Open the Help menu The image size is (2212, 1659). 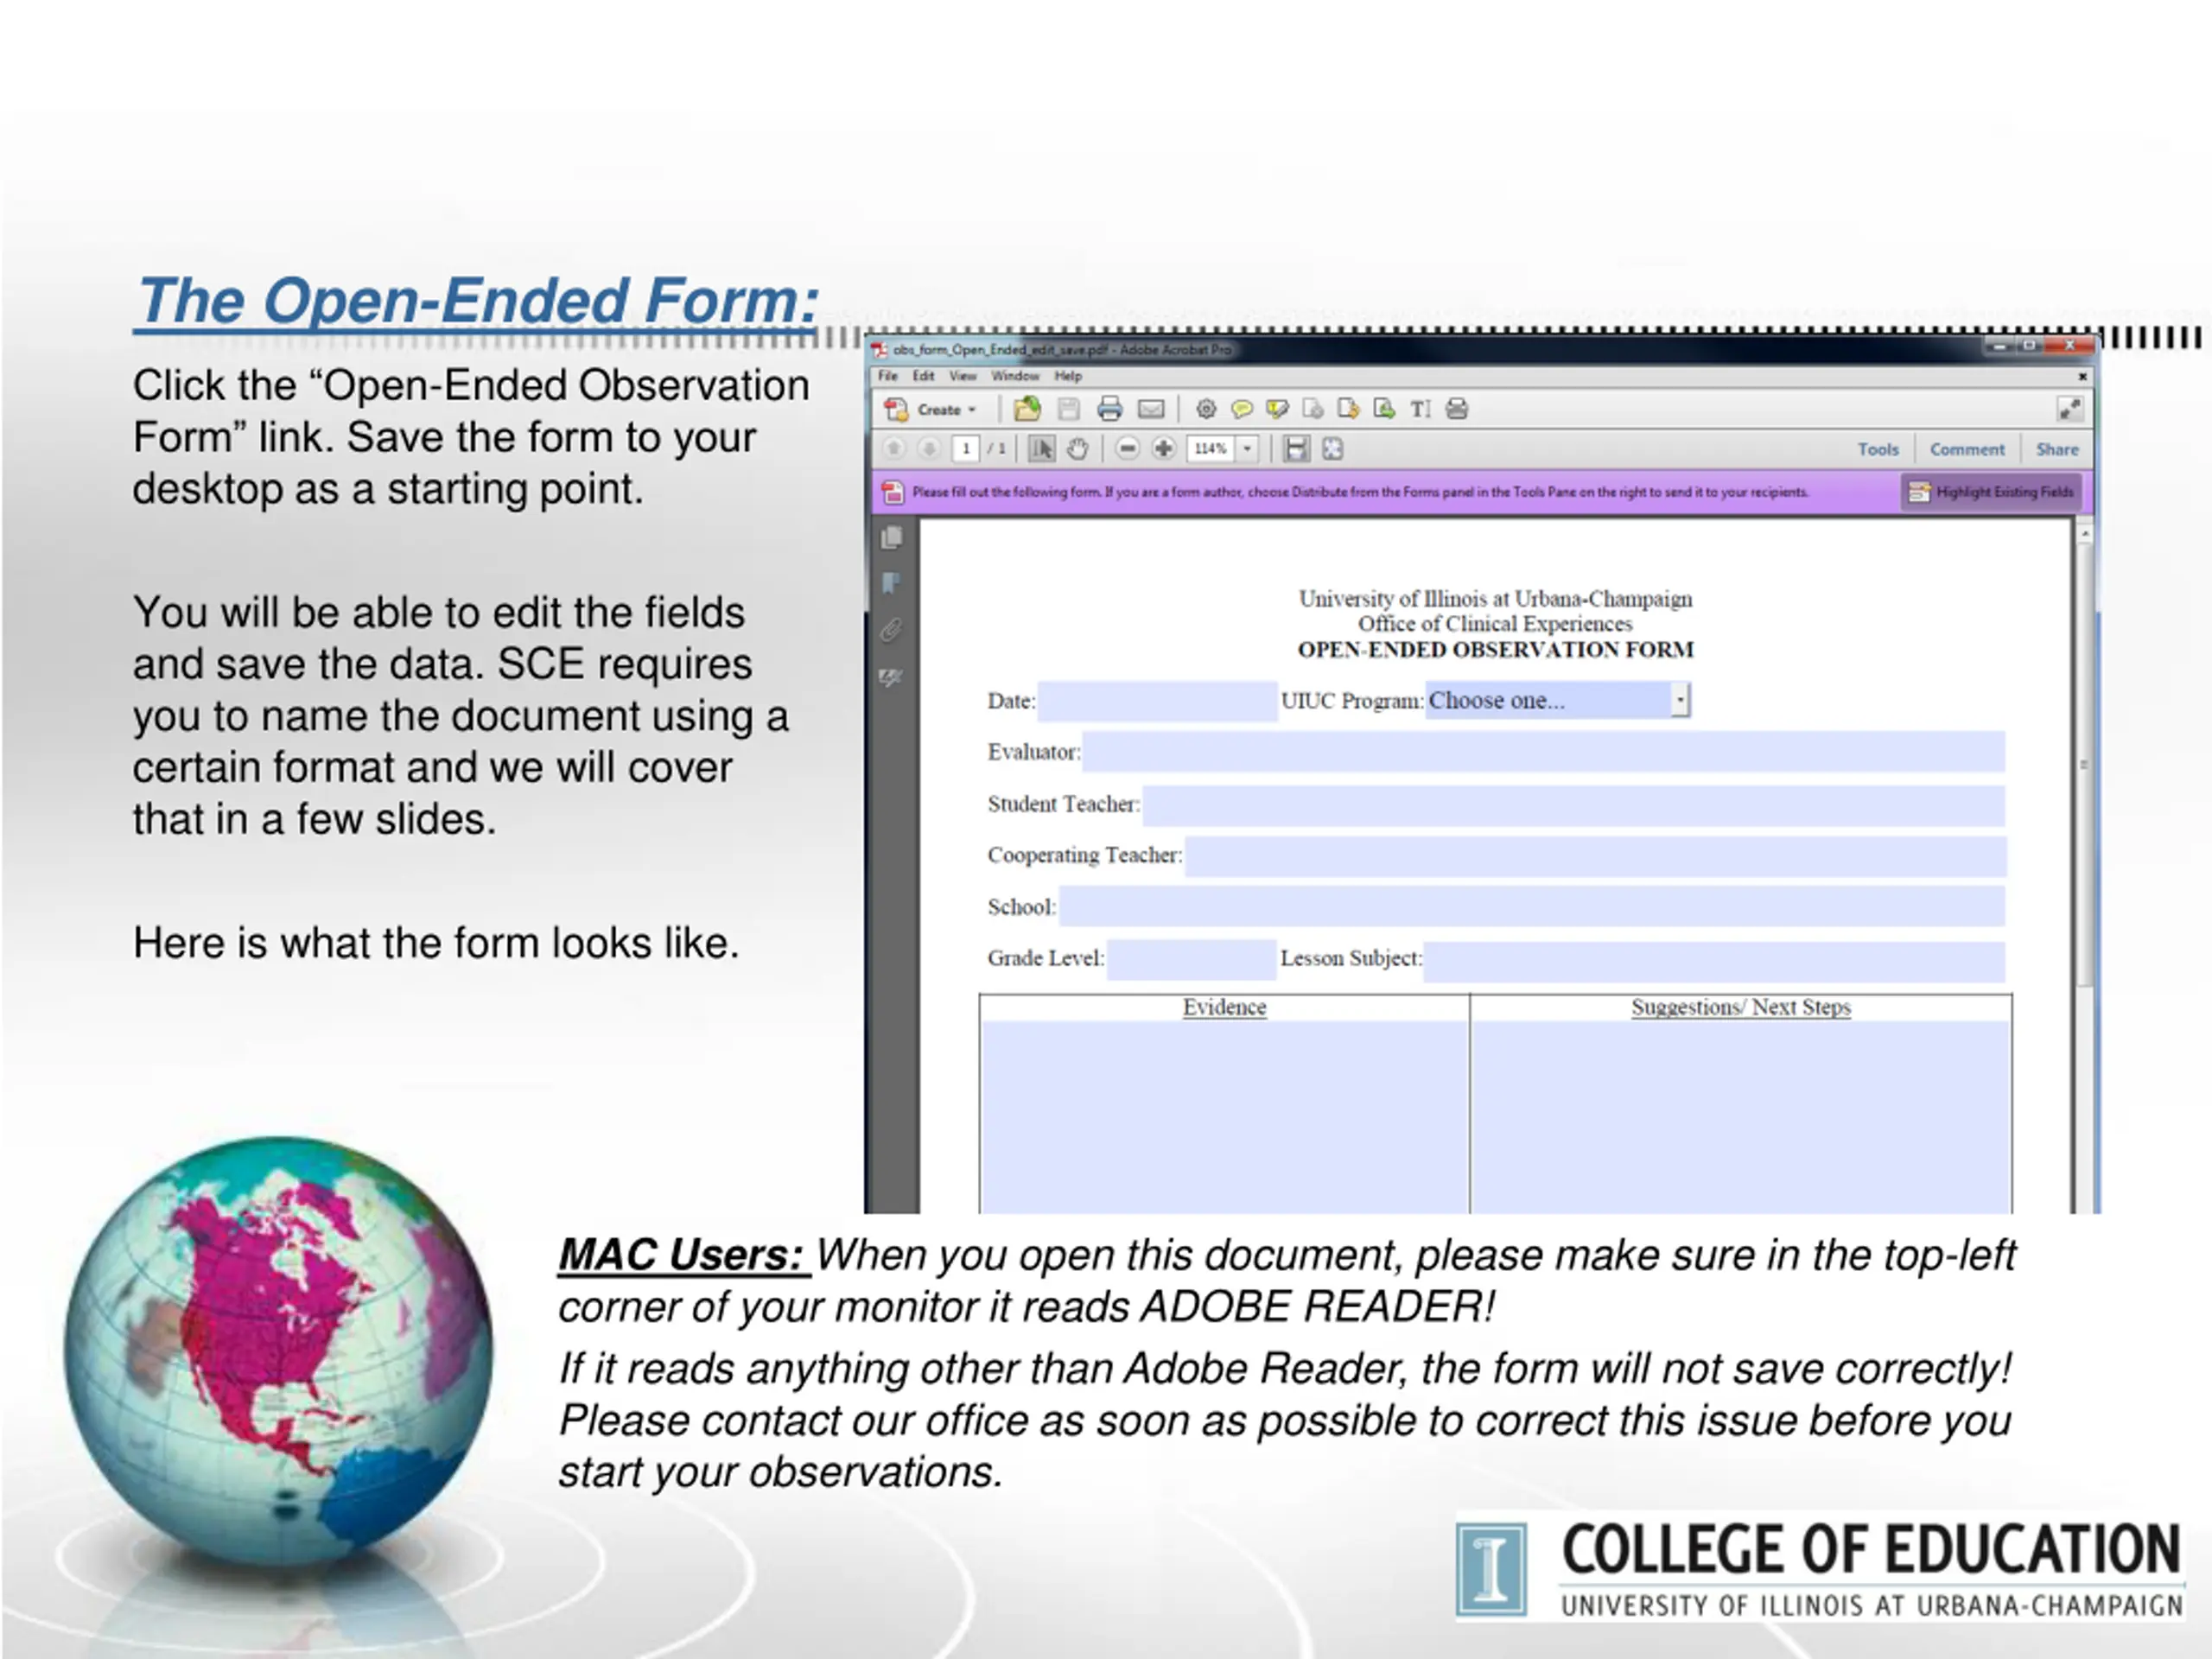click(x=1068, y=376)
